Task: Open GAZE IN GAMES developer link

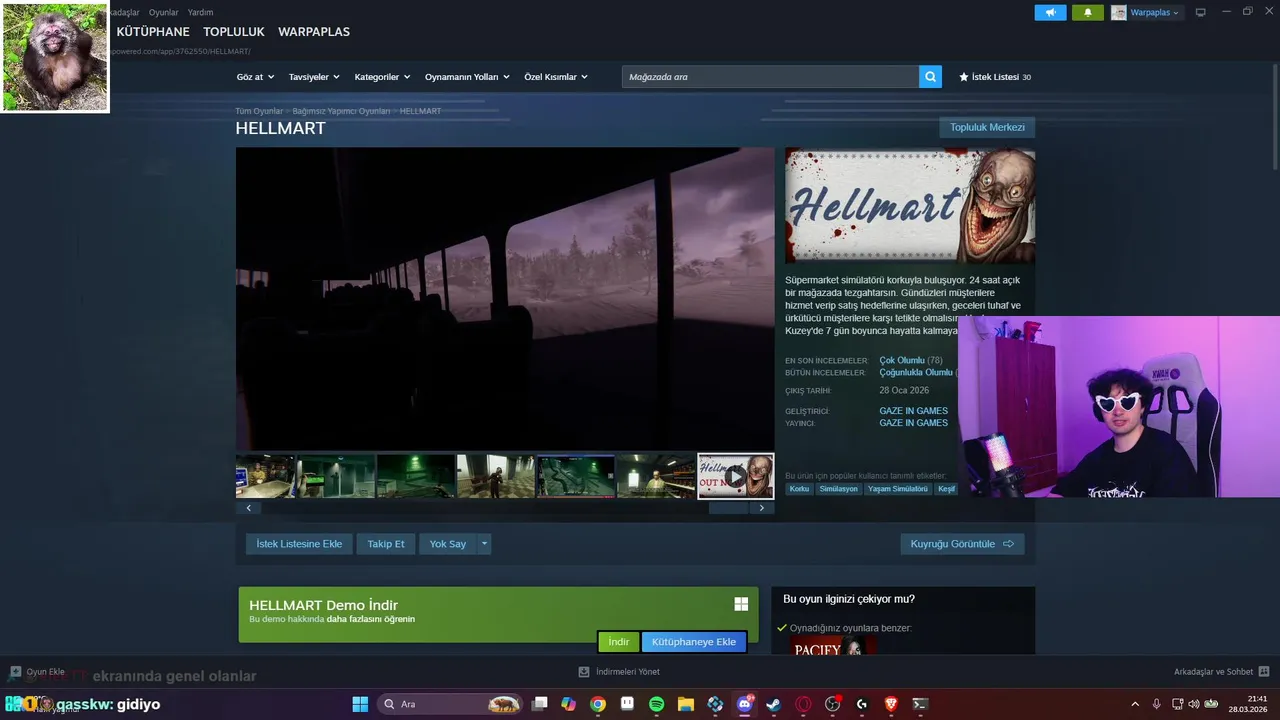Action: click(913, 411)
